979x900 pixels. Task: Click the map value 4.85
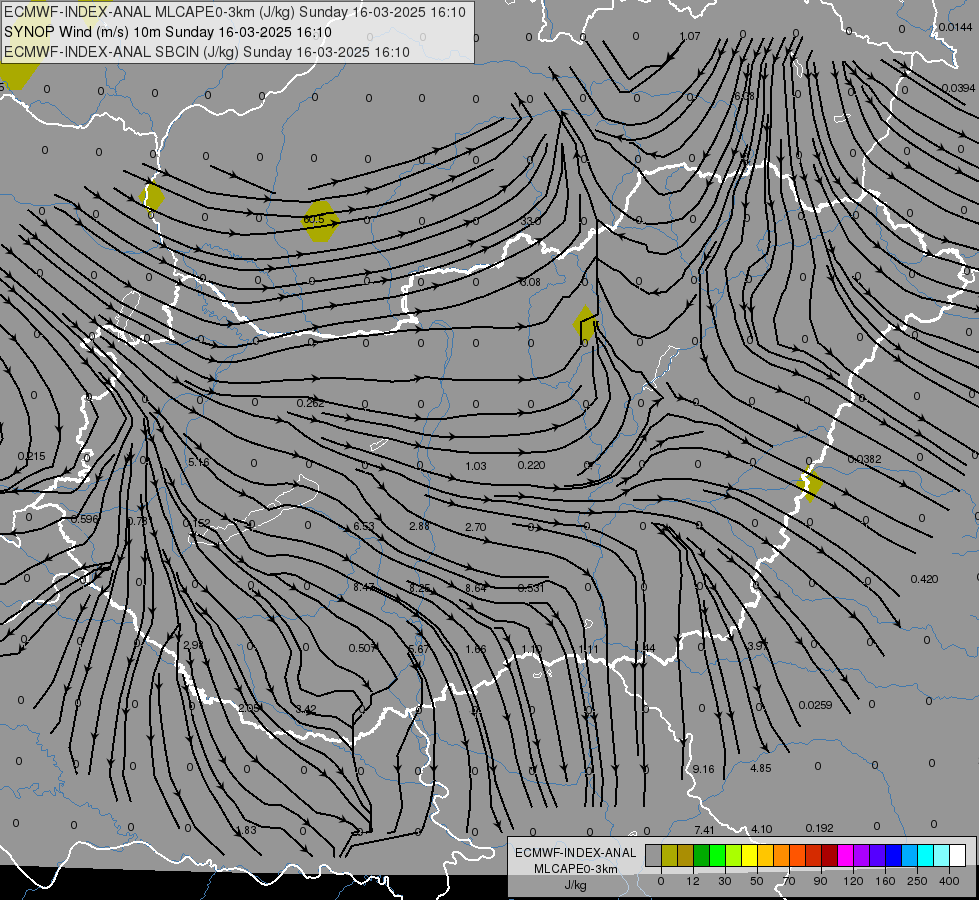760,768
